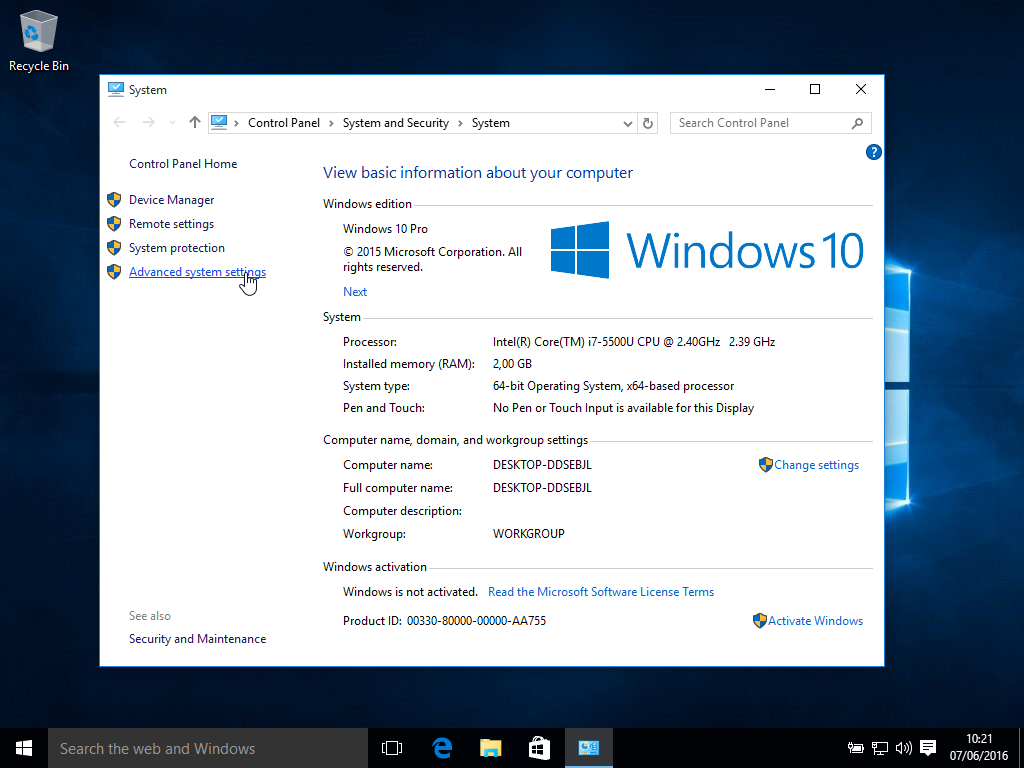Click the search magnifier icon
Image resolution: width=1024 pixels, height=768 pixels.
pos(857,123)
